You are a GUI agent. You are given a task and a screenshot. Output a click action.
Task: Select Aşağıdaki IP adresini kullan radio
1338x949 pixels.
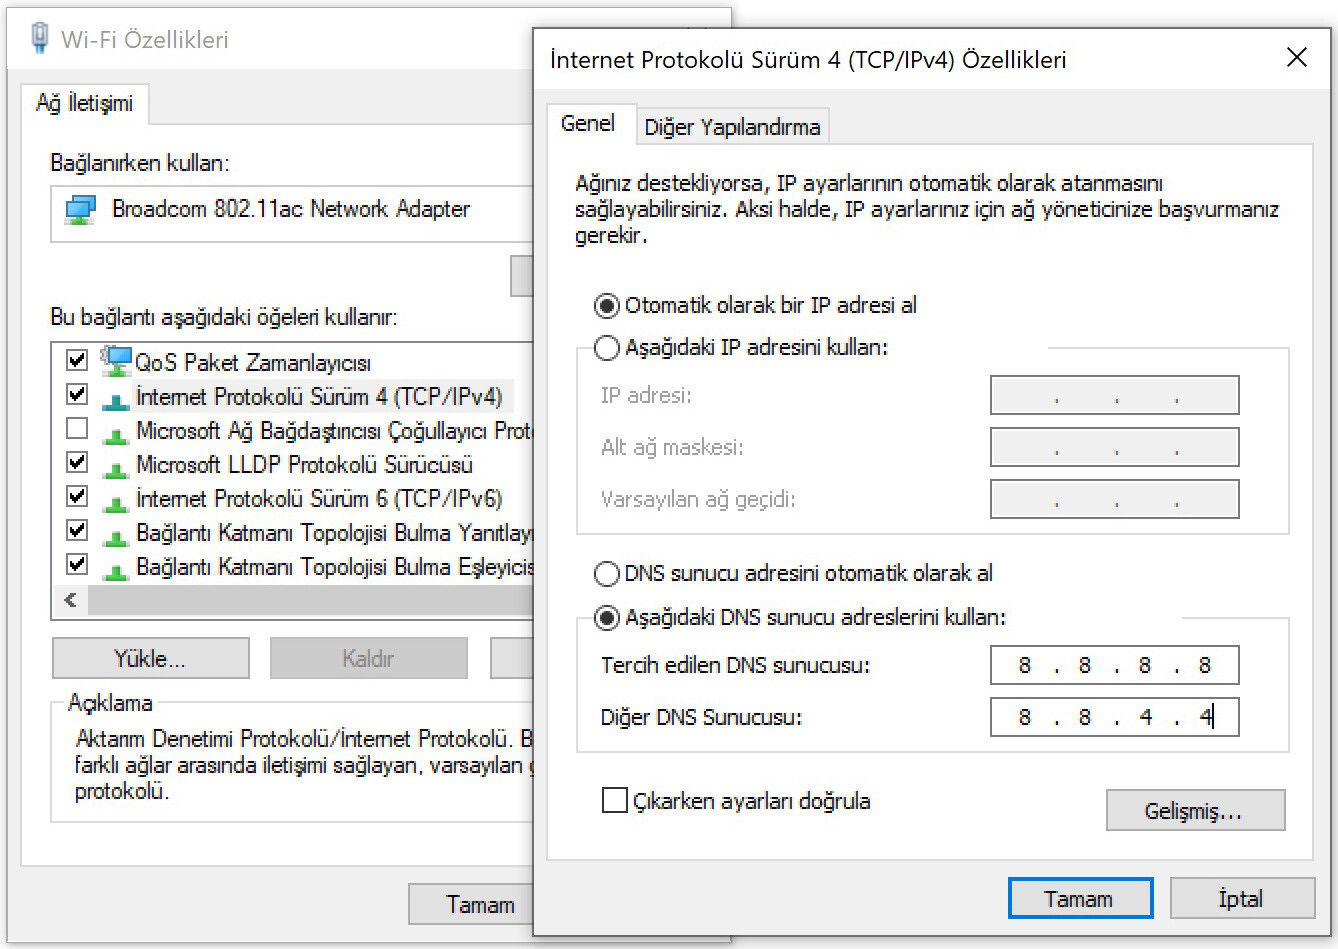pyautogui.click(x=607, y=348)
